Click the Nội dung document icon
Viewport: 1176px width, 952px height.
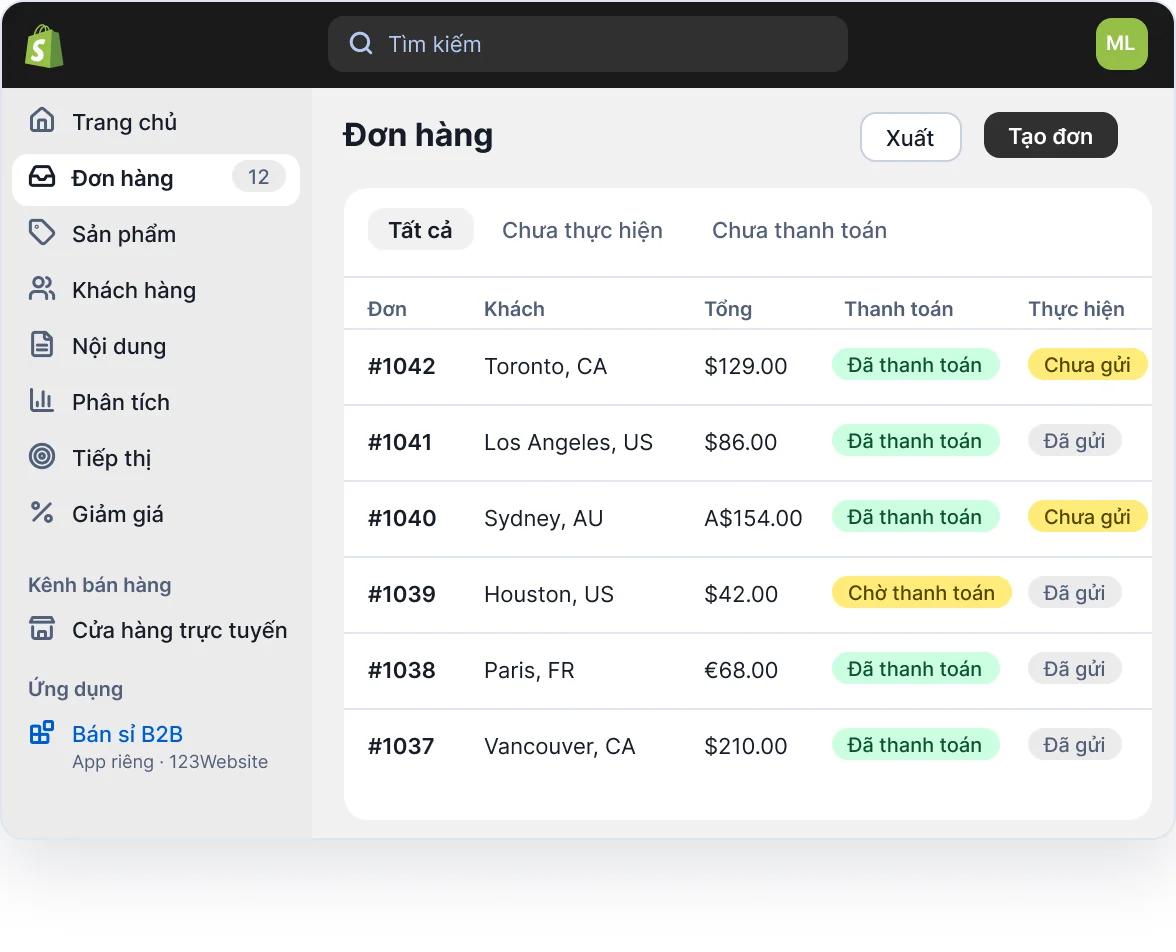tap(42, 344)
